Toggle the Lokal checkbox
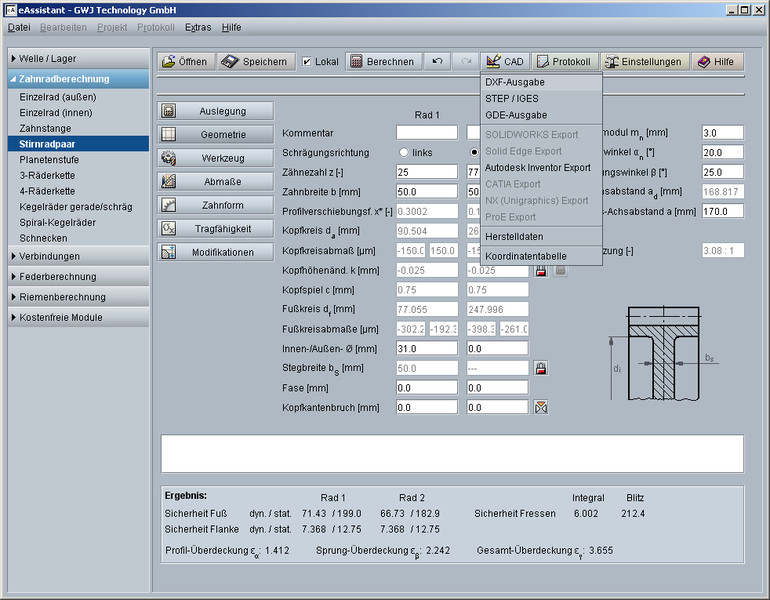 coord(307,62)
